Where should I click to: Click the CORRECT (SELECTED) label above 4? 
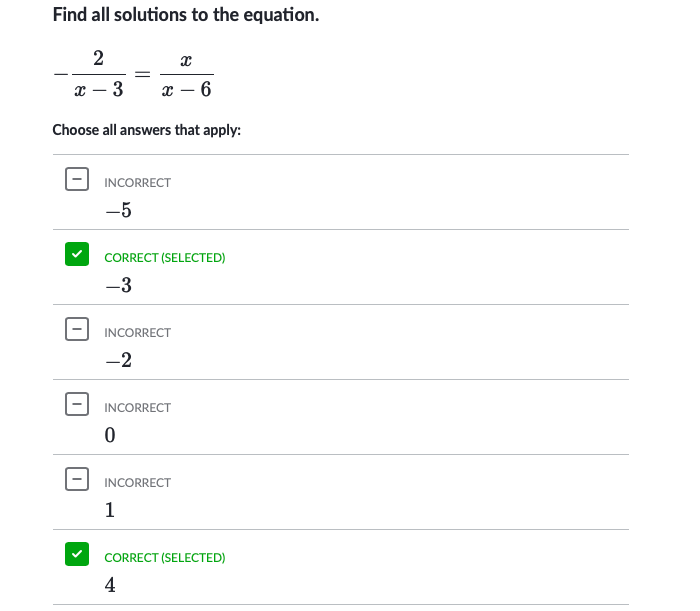point(164,558)
